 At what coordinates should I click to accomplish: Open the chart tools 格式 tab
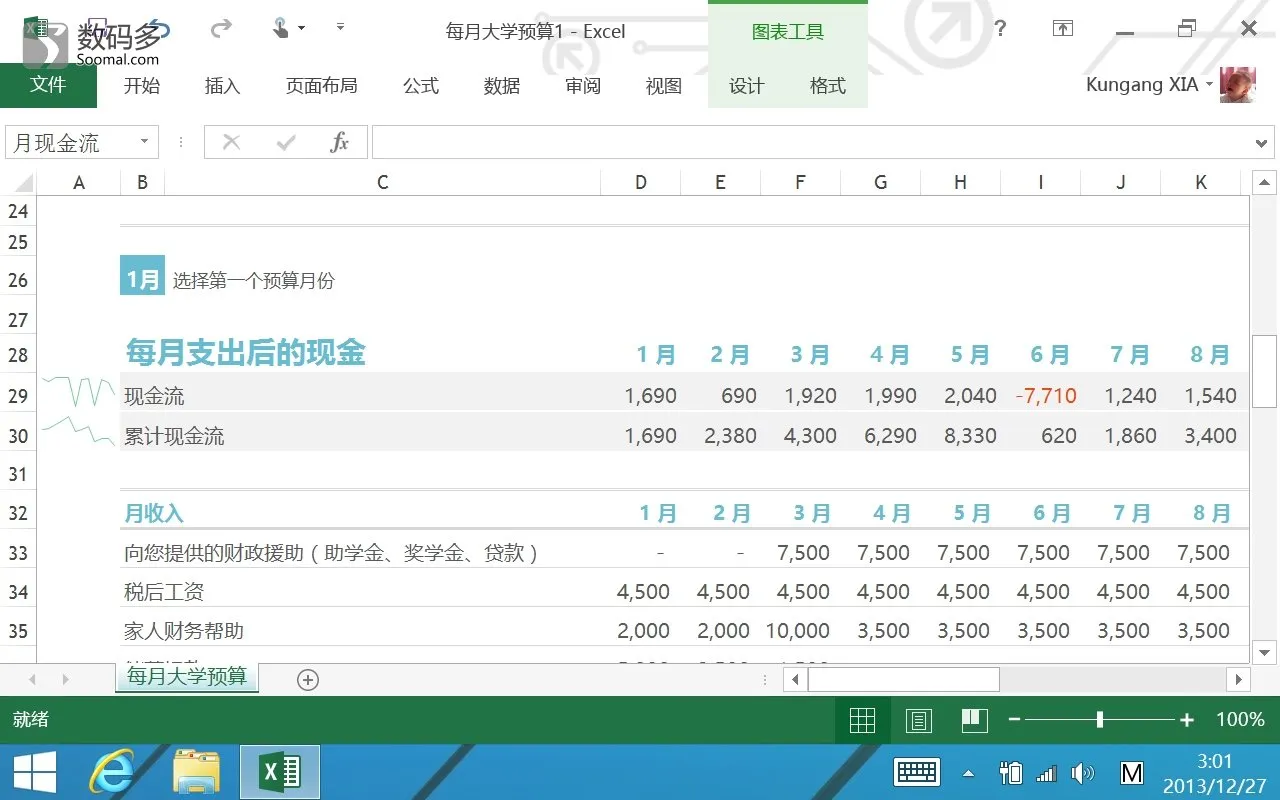(x=828, y=86)
